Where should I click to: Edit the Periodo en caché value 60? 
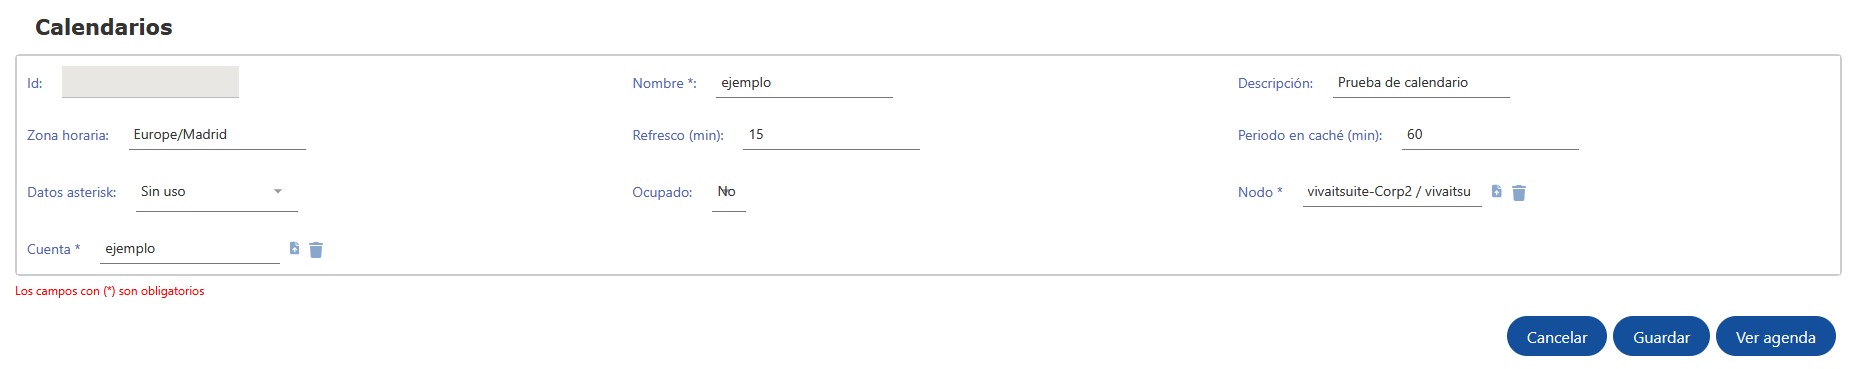1490,135
